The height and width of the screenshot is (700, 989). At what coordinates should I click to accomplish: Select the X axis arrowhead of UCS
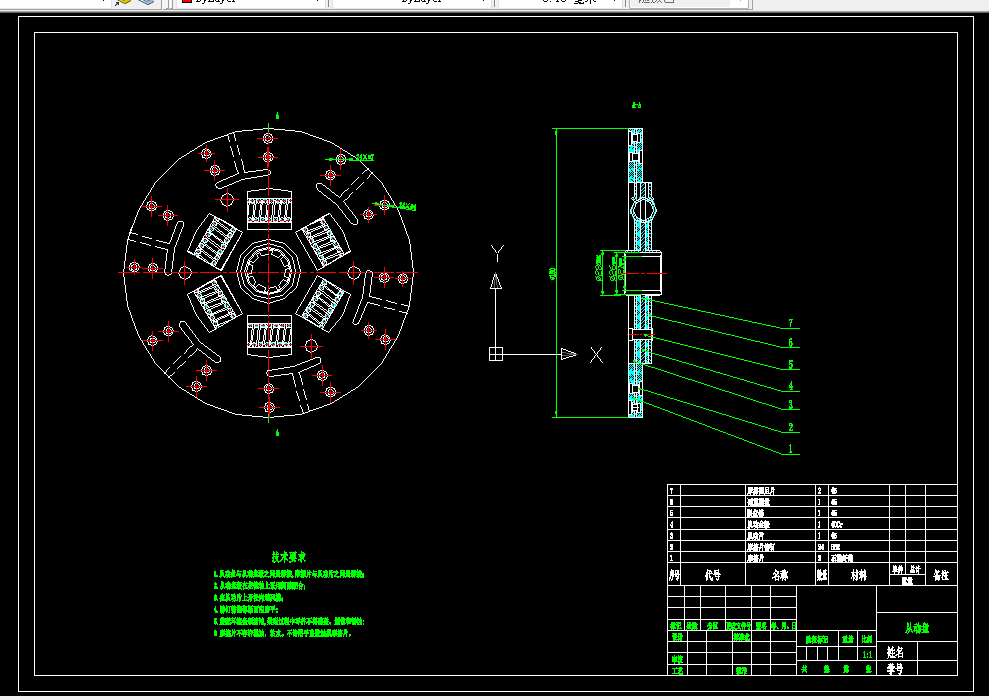[x=569, y=354]
